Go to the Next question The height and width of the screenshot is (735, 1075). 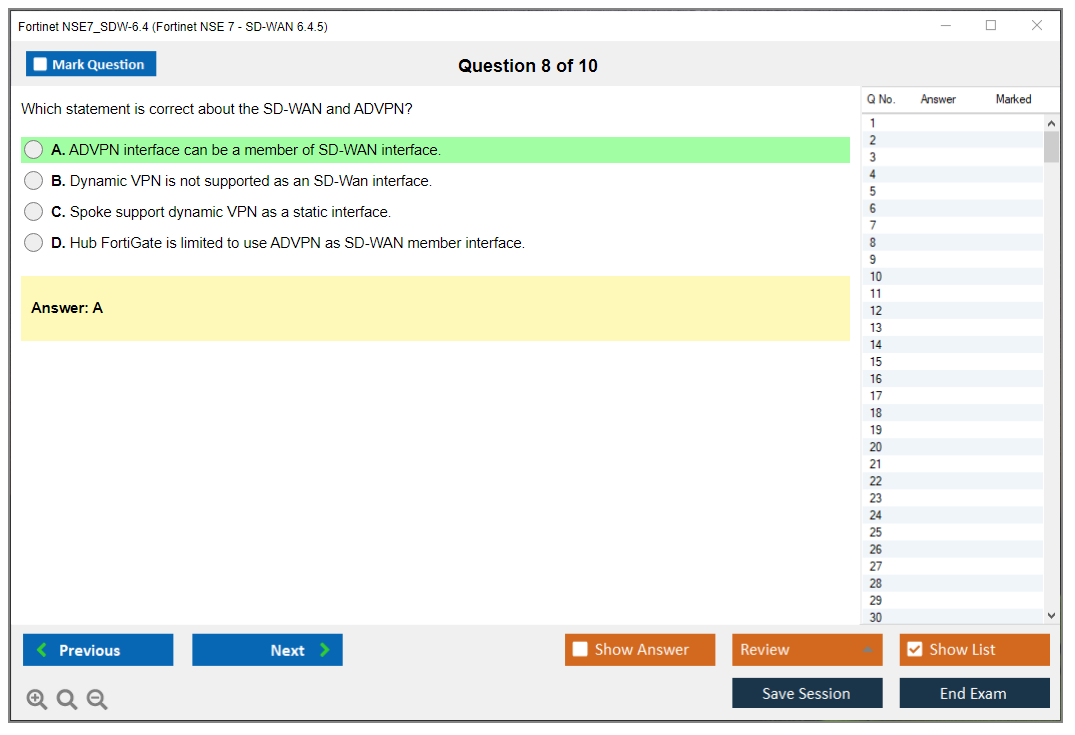click(267, 650)
